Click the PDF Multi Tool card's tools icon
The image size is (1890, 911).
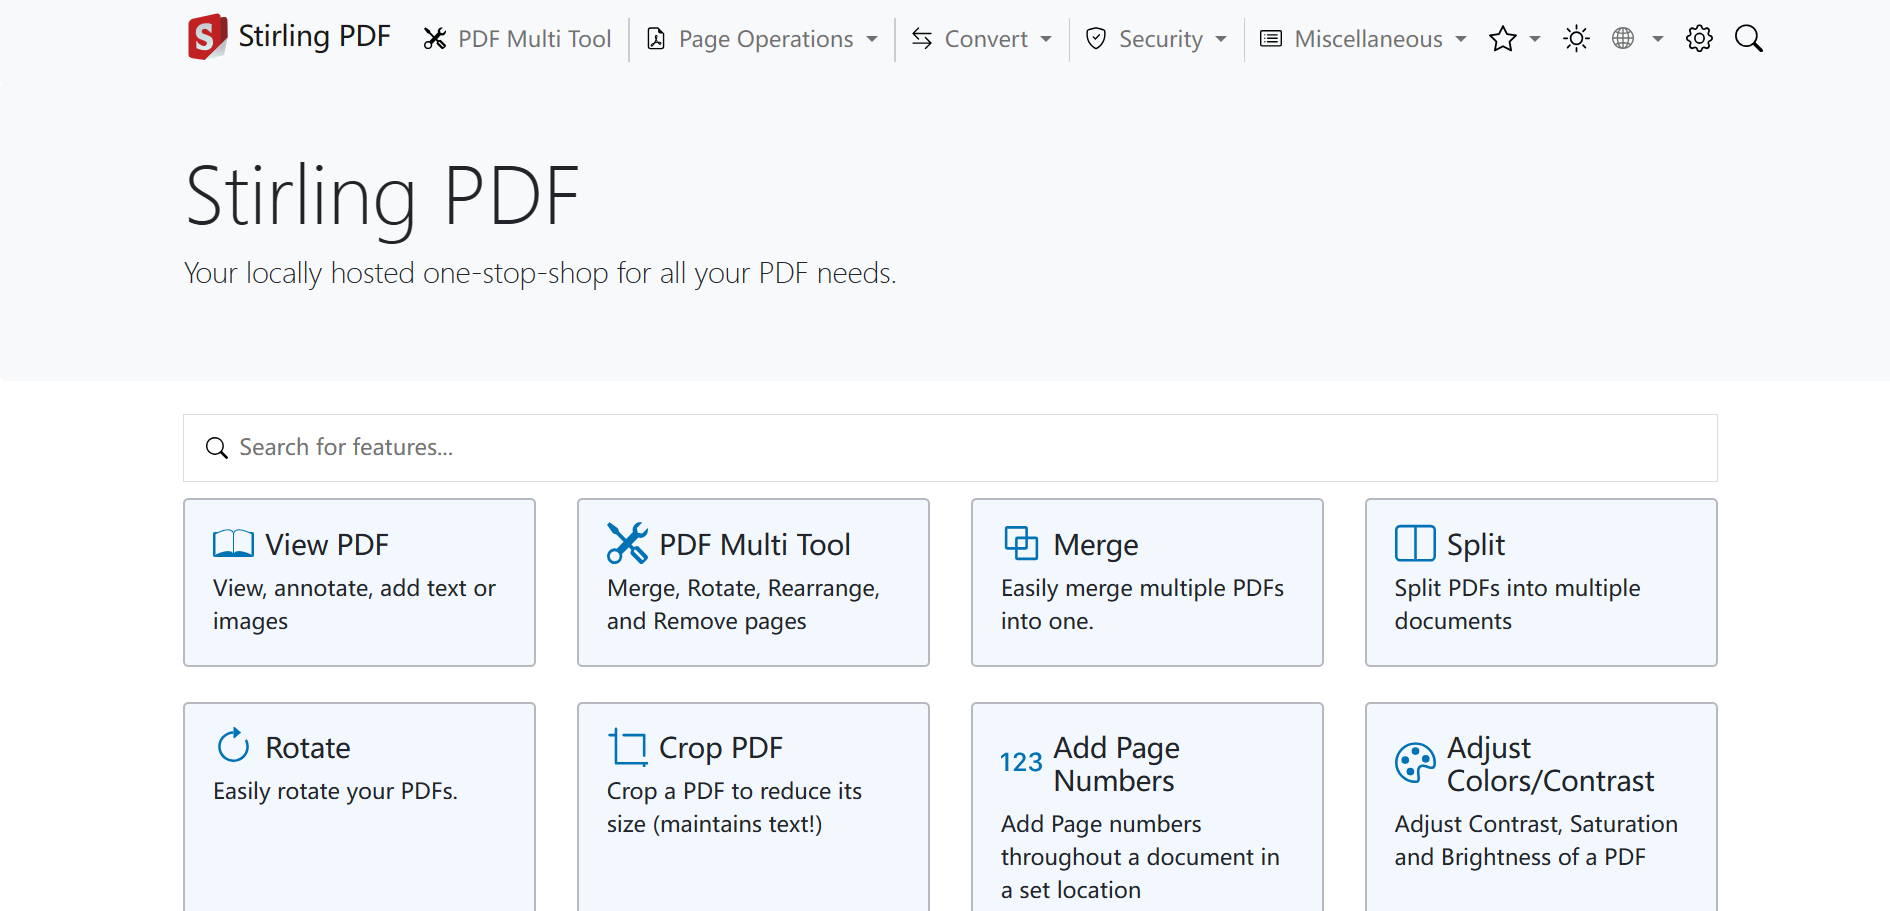click(627, 544)
